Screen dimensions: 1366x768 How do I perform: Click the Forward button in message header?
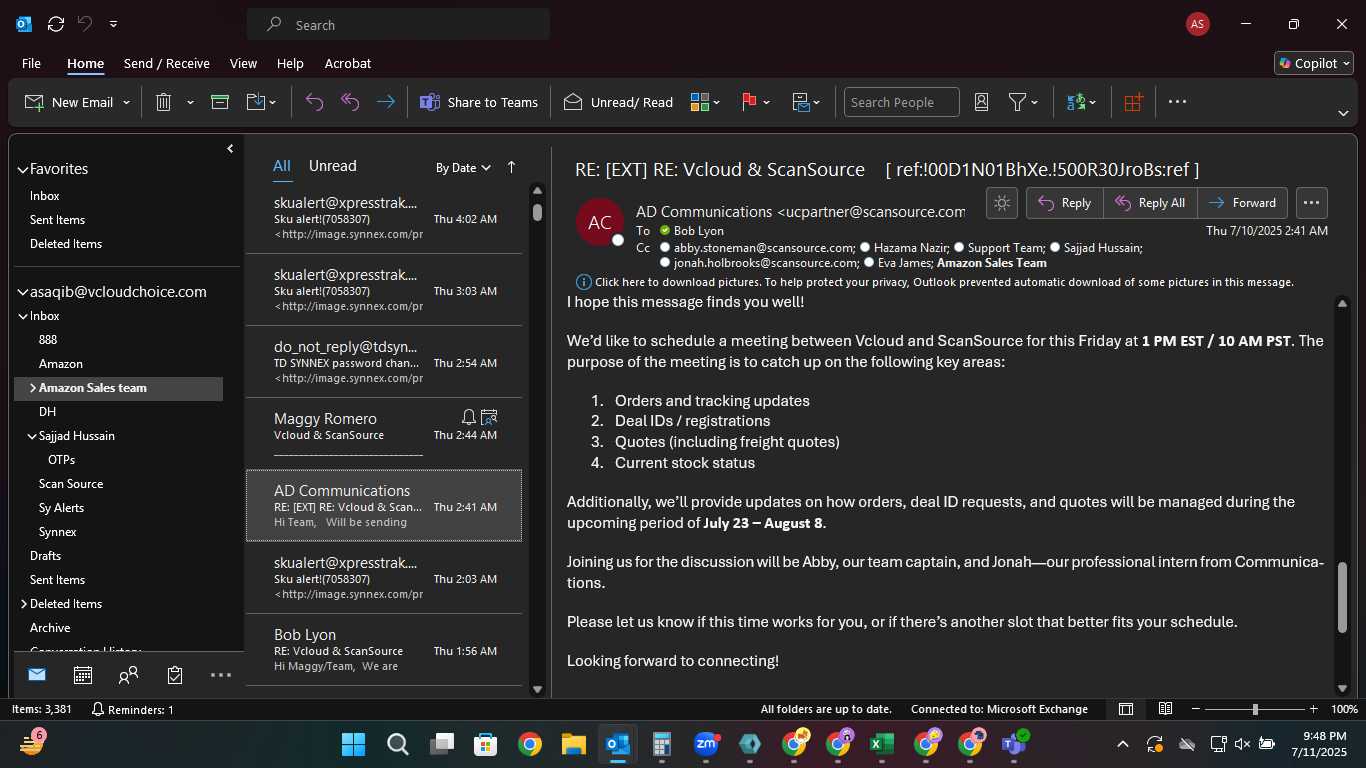(x=1242, y=203)
